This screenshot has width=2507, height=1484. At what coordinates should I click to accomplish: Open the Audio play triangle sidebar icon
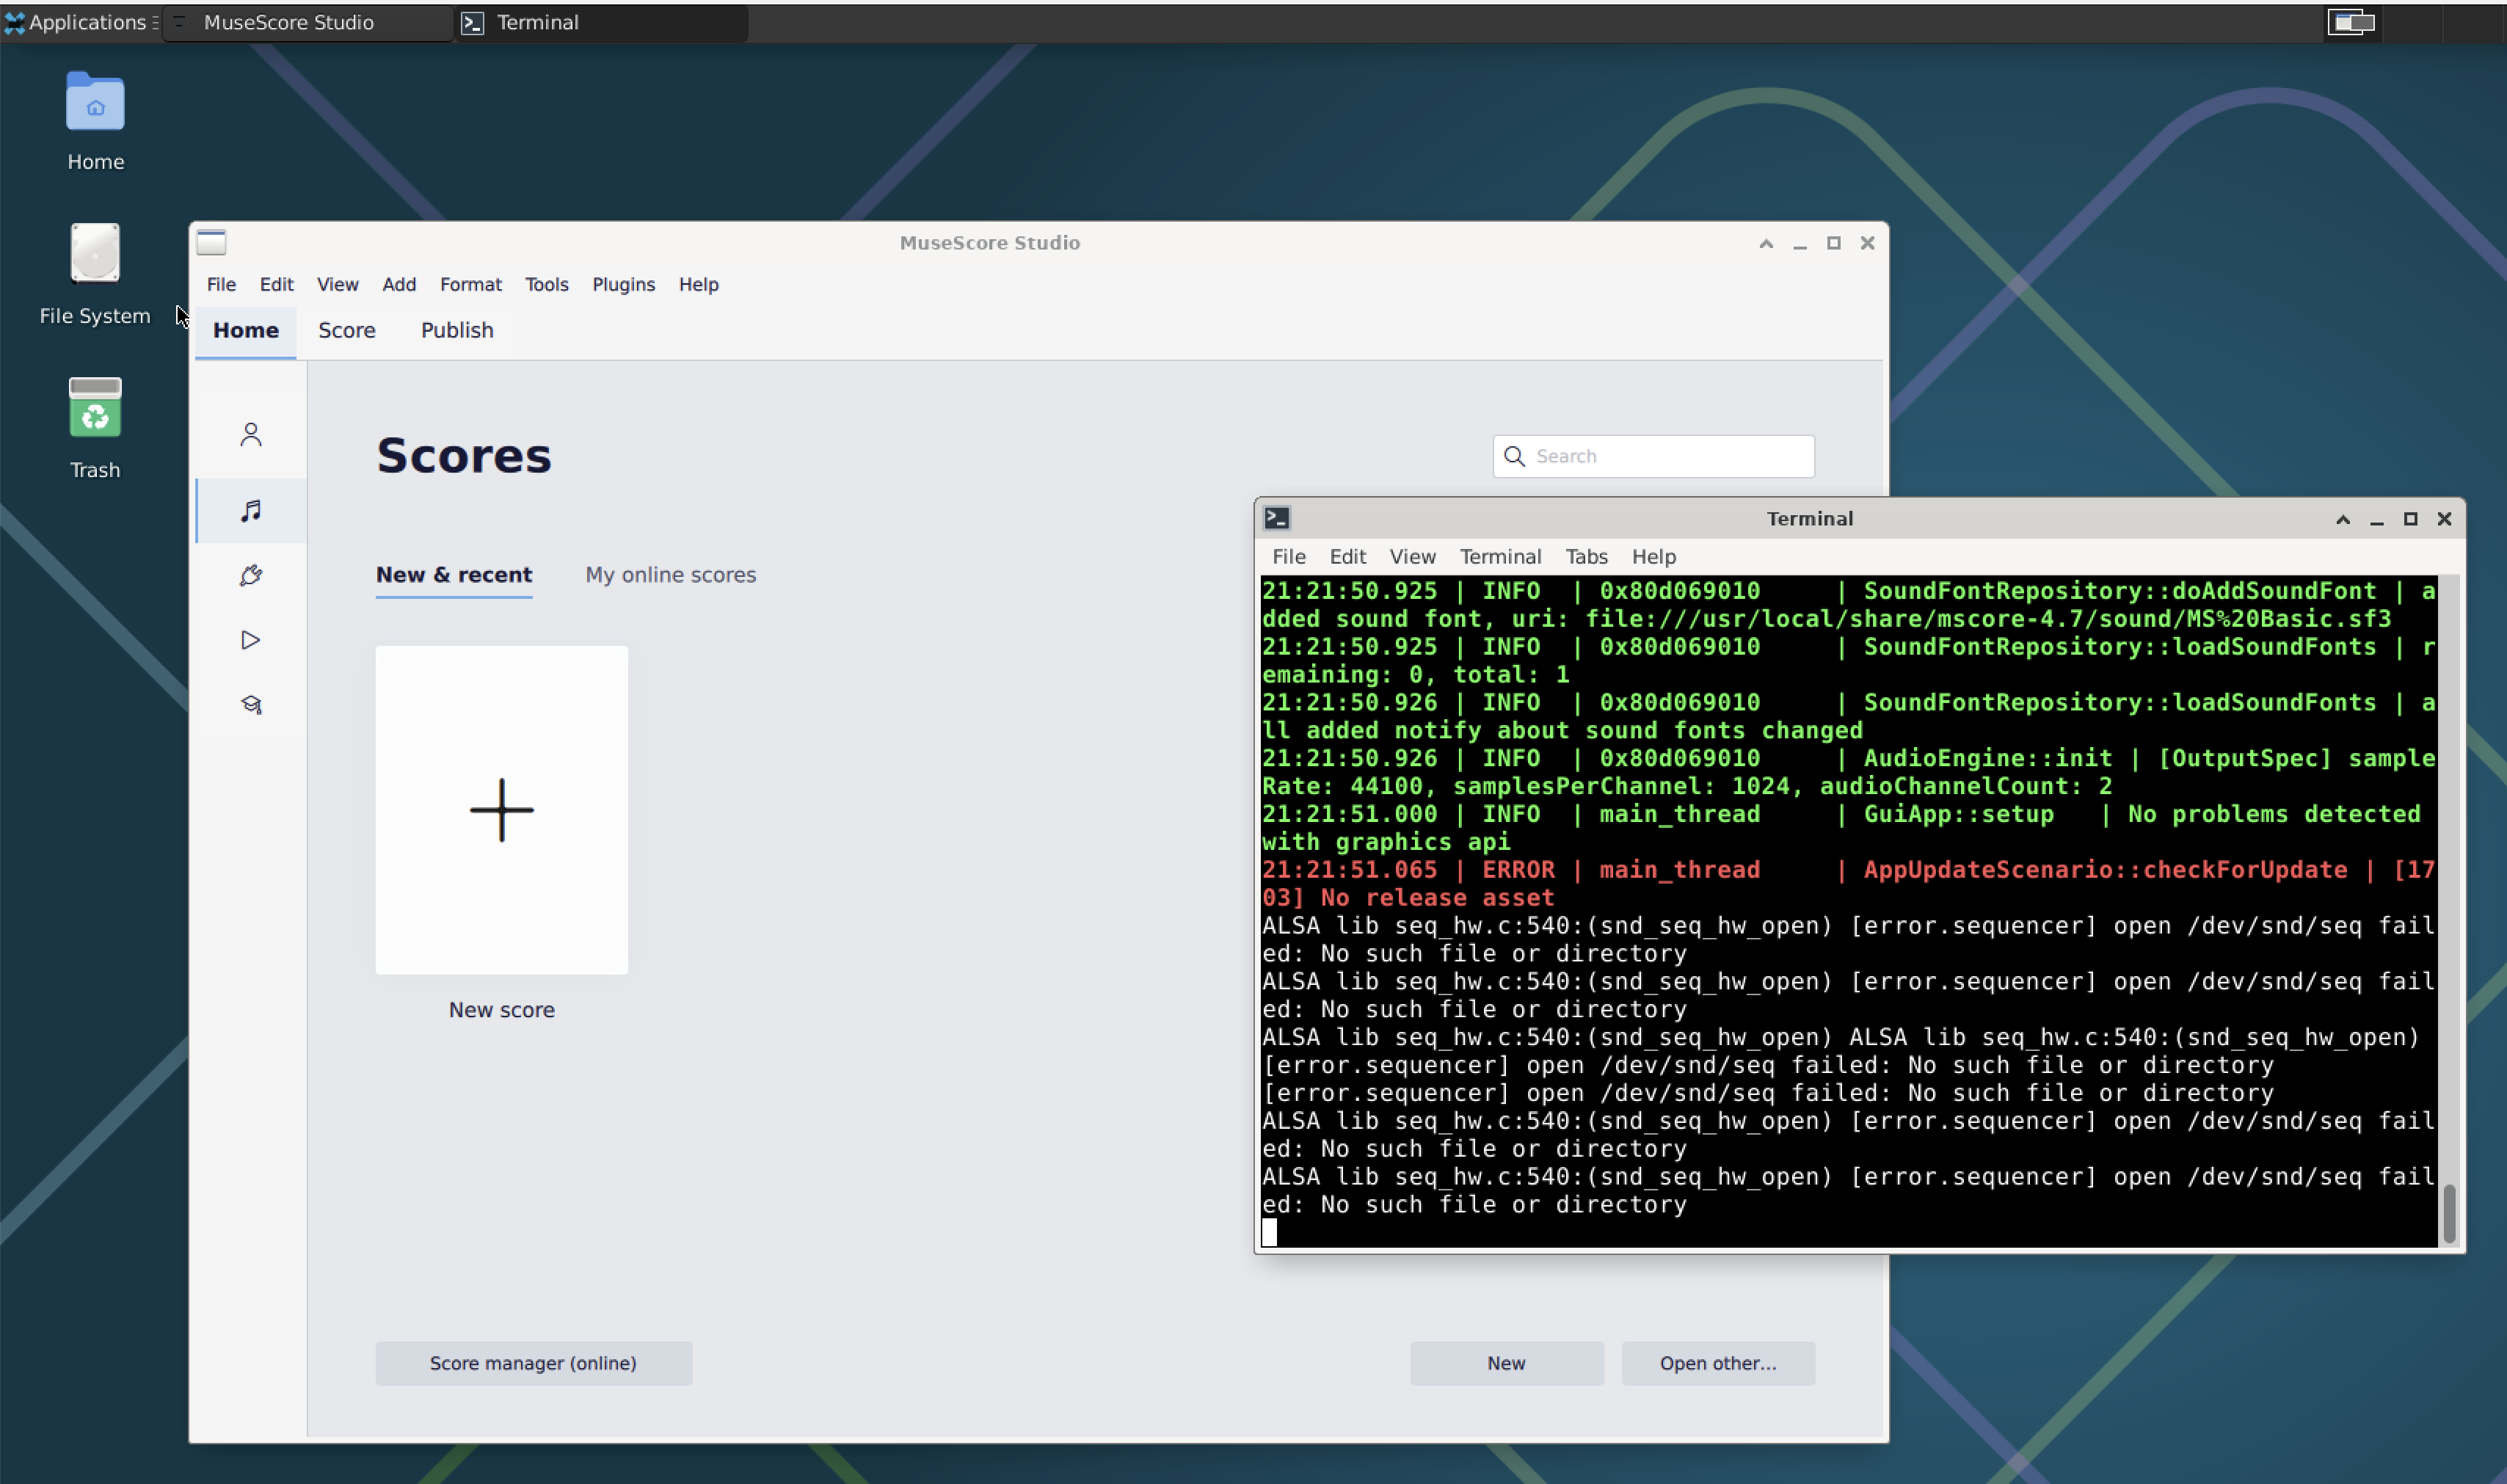[x=251, y=640]
